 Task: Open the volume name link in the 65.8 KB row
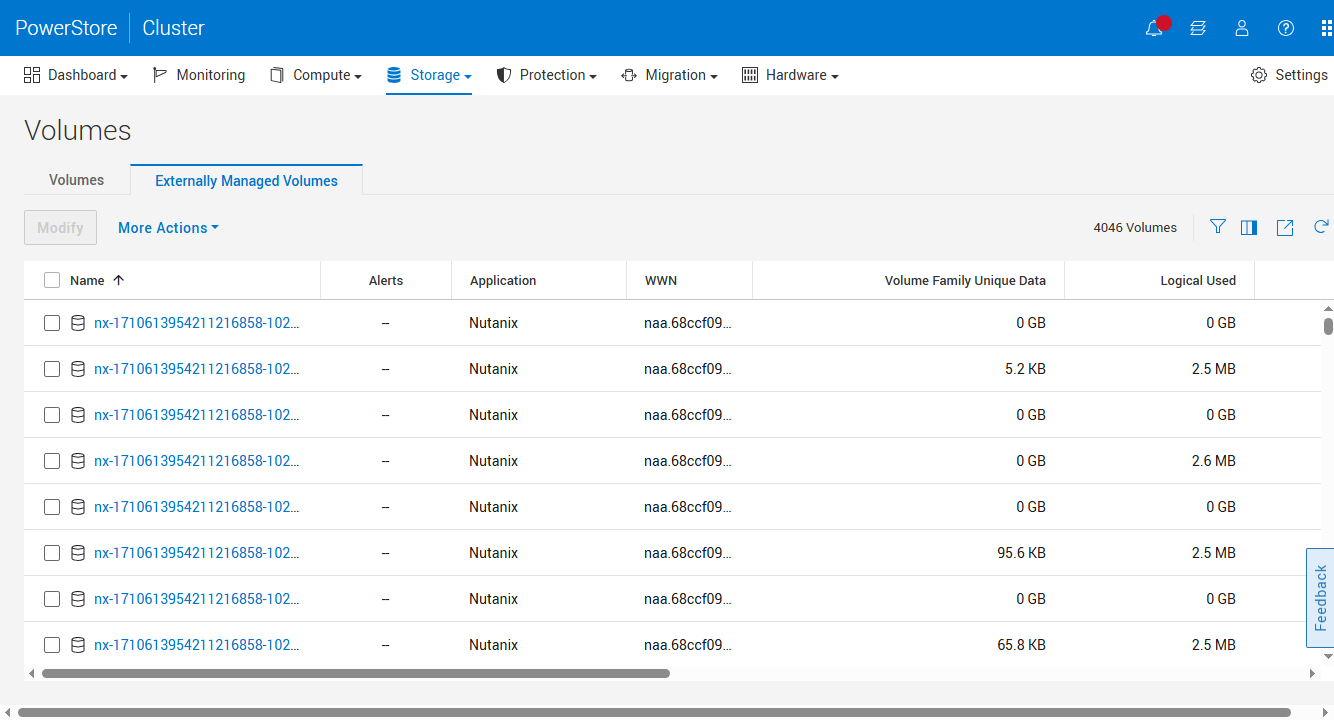[x=197, y=645]
